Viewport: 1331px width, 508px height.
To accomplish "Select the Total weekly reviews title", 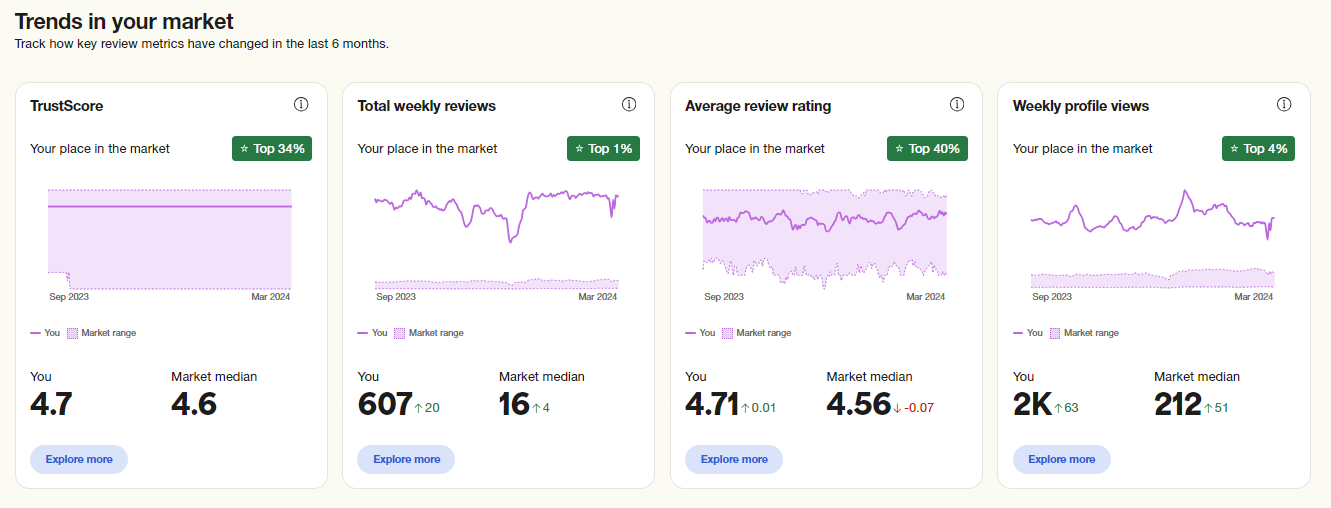I will click(x=427, y=106).
